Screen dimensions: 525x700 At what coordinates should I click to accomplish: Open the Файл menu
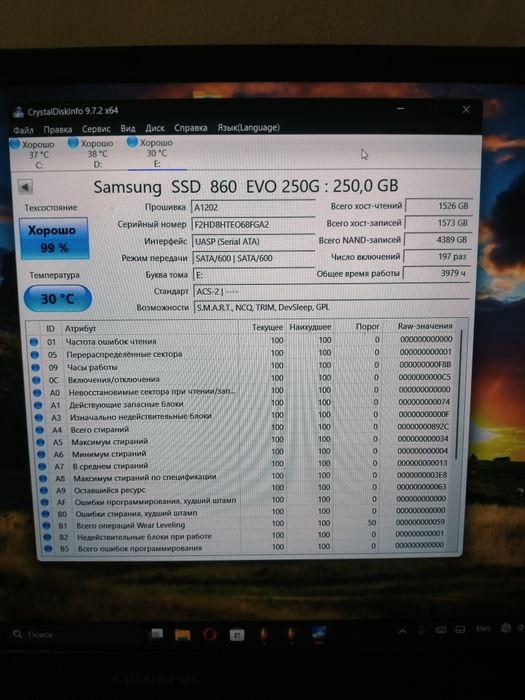coord(23,130)
